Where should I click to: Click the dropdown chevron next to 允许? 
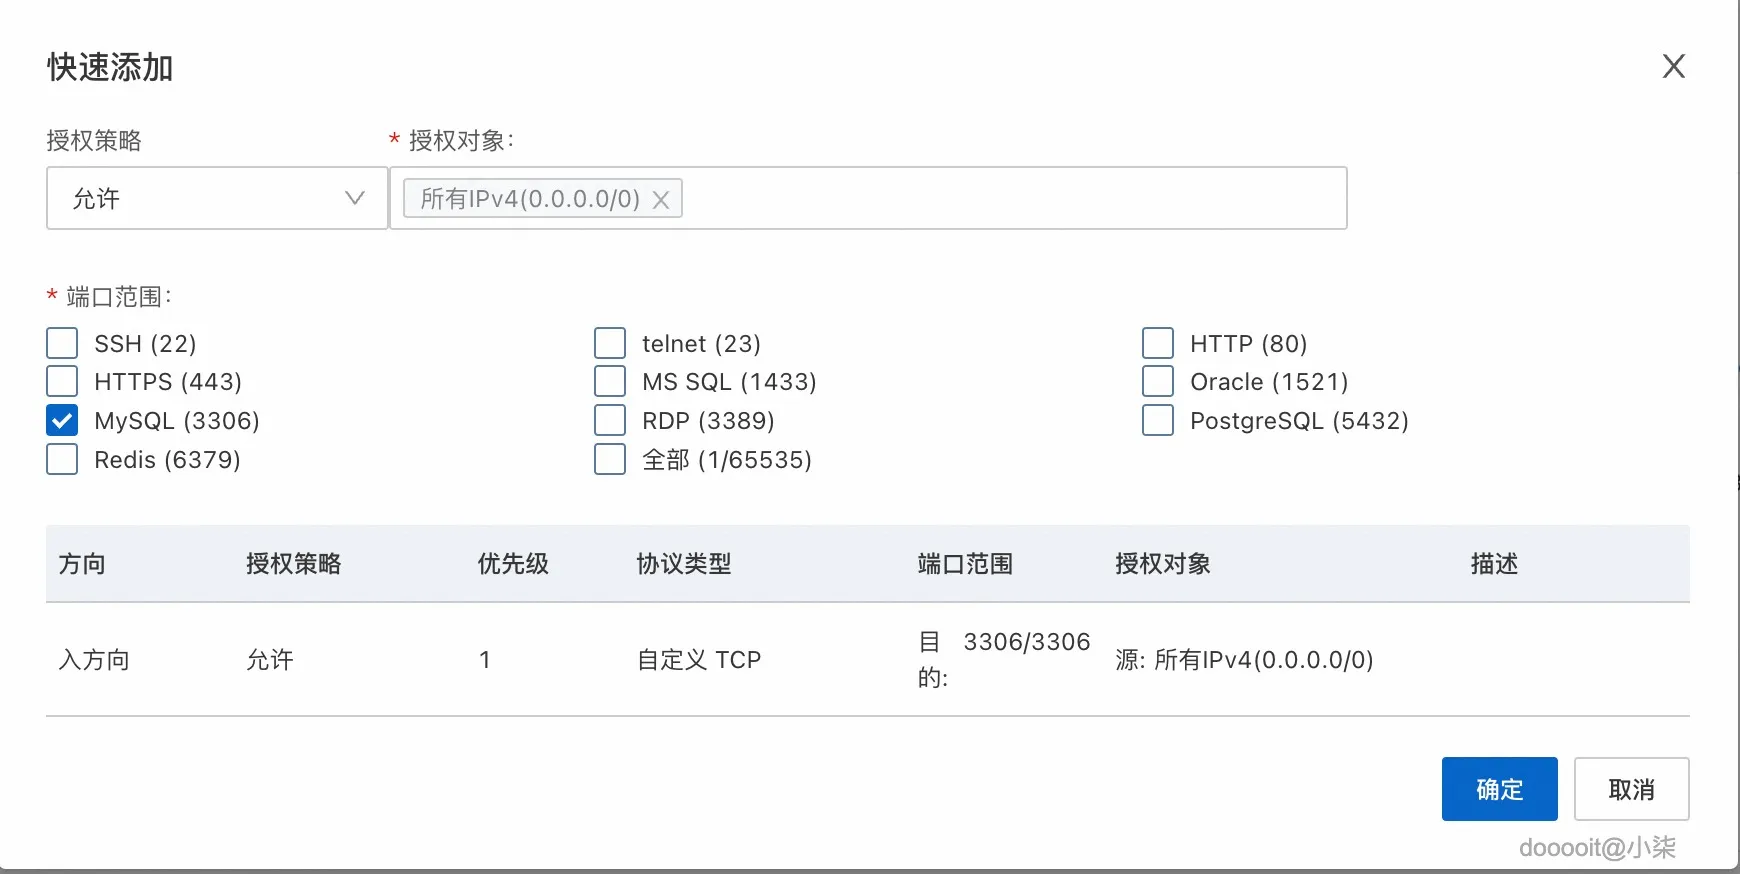coord(355,198)
